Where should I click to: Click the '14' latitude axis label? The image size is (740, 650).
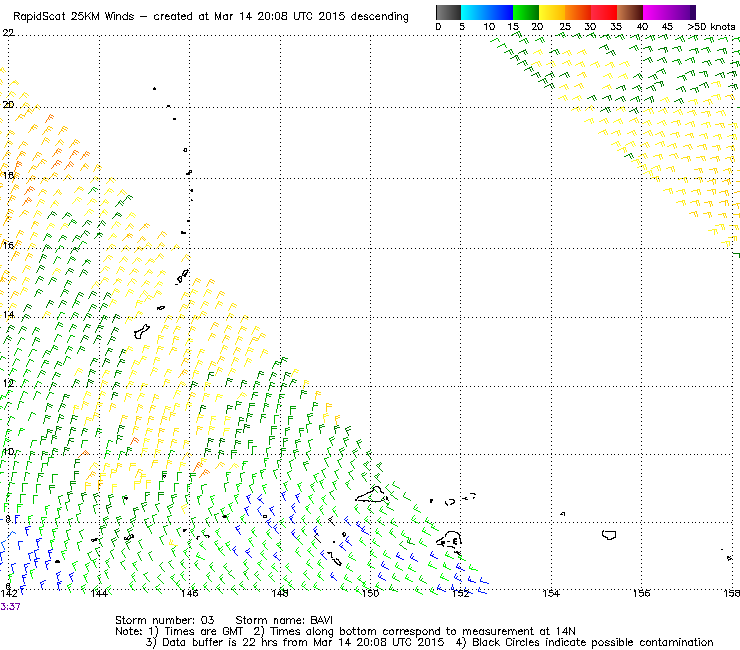(8, 315)
